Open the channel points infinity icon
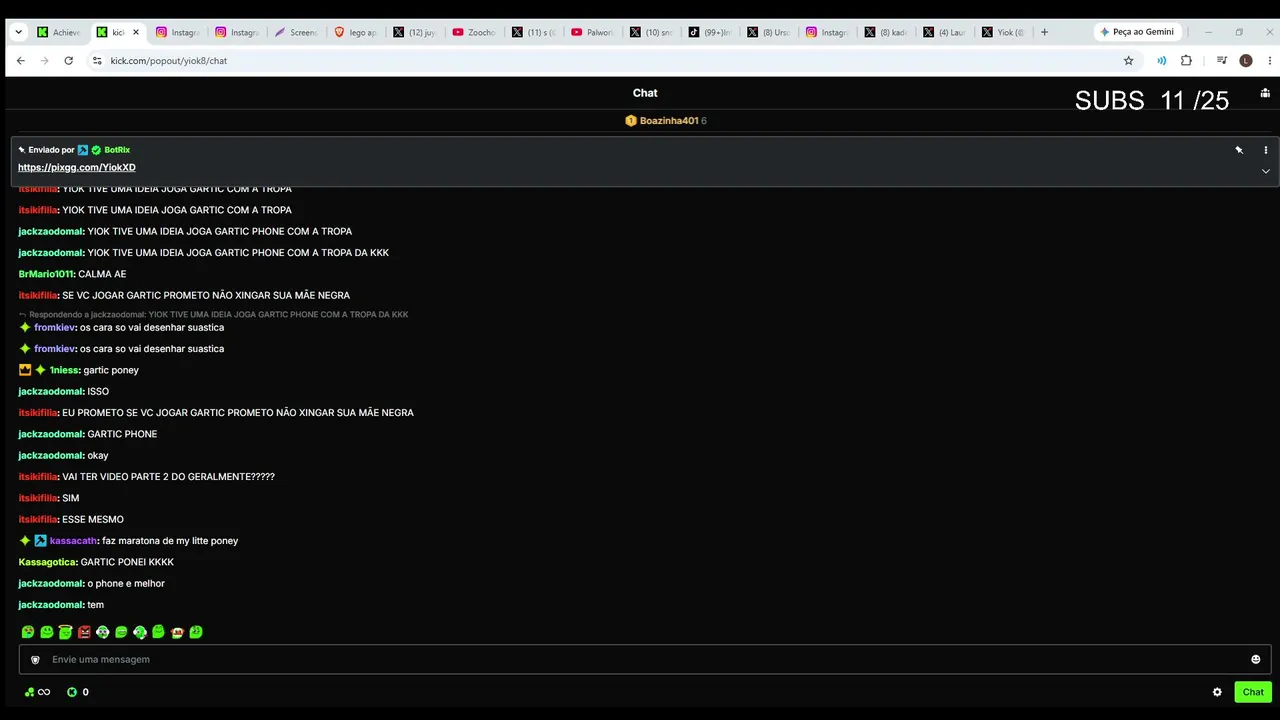Screen dimensions: 1280x720 37,692
